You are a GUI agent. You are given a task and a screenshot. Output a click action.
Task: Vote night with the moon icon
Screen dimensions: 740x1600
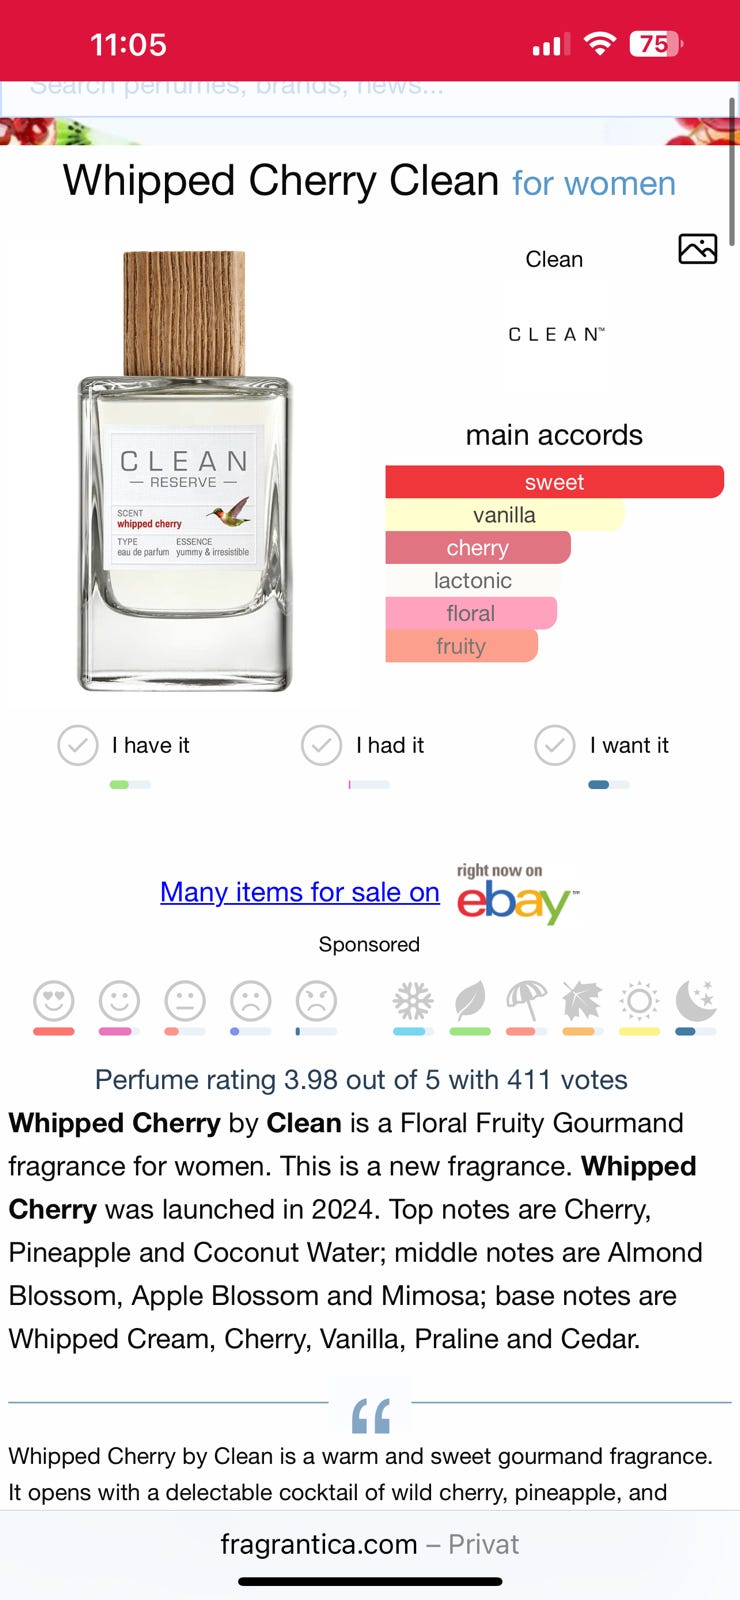[x=696, y=1000]
